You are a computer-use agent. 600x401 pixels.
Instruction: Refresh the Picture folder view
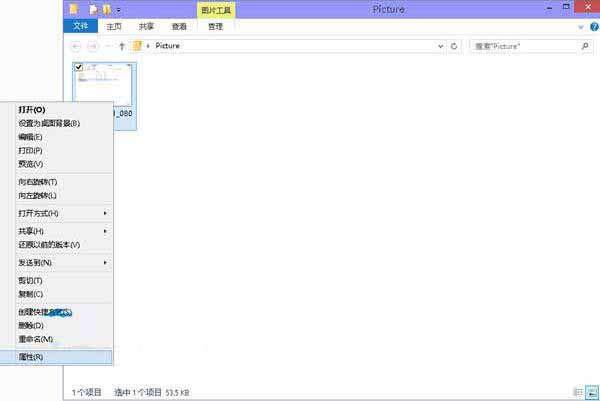point(455,46)
